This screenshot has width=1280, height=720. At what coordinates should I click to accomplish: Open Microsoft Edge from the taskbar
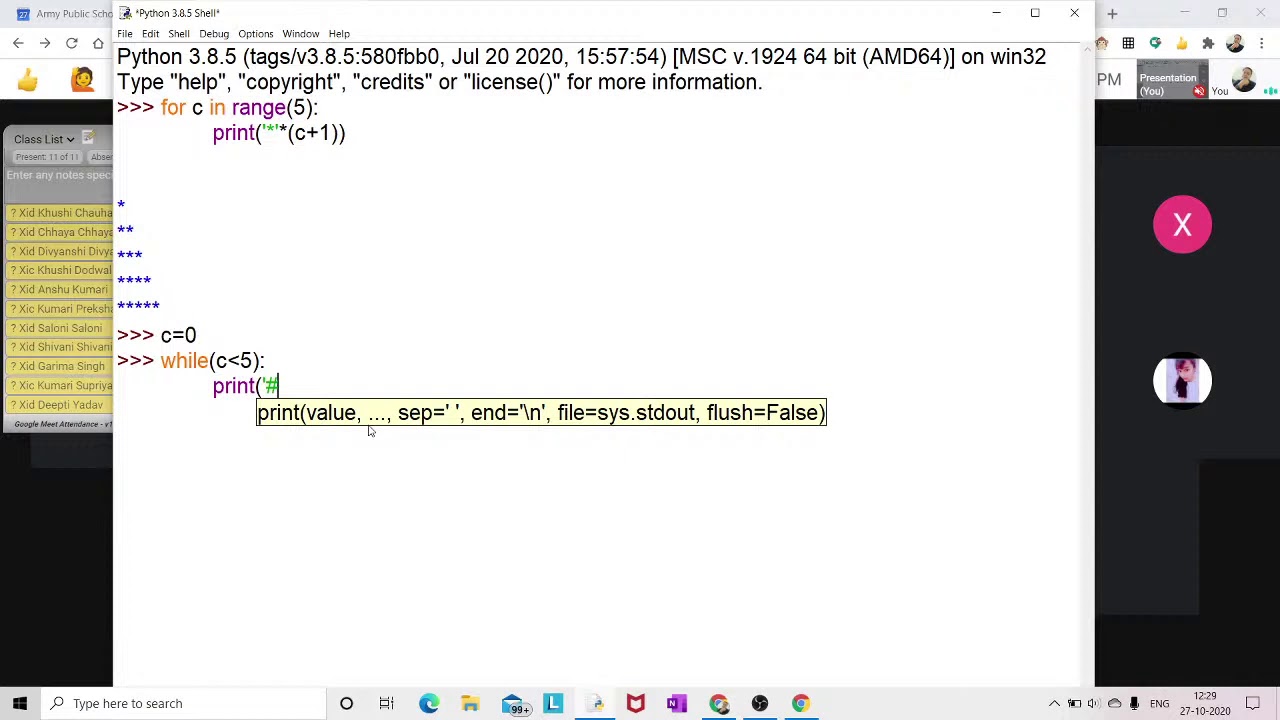428,703
